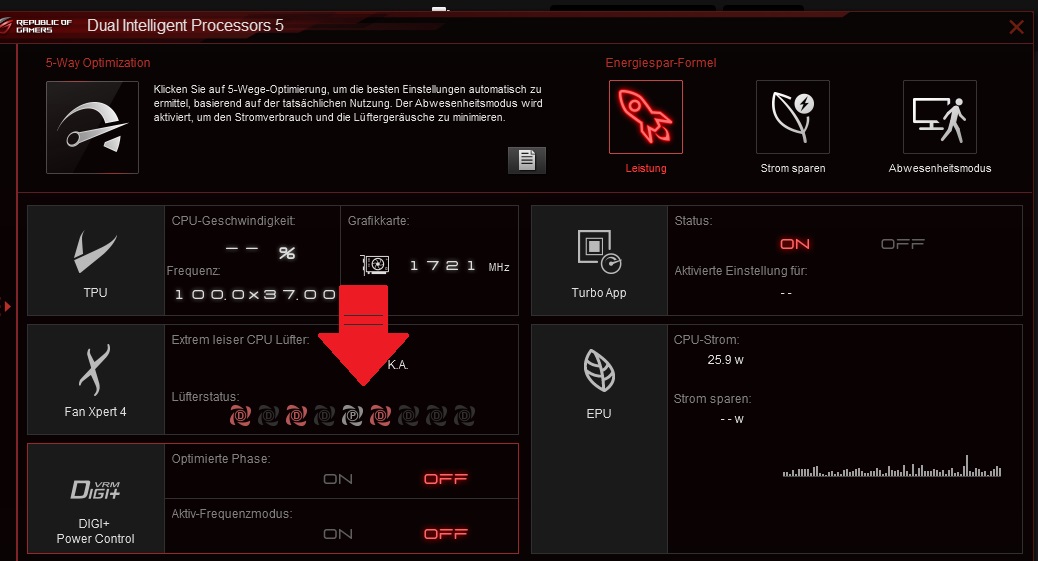Turn Turbo App status OFF

(x=902, y=244)
